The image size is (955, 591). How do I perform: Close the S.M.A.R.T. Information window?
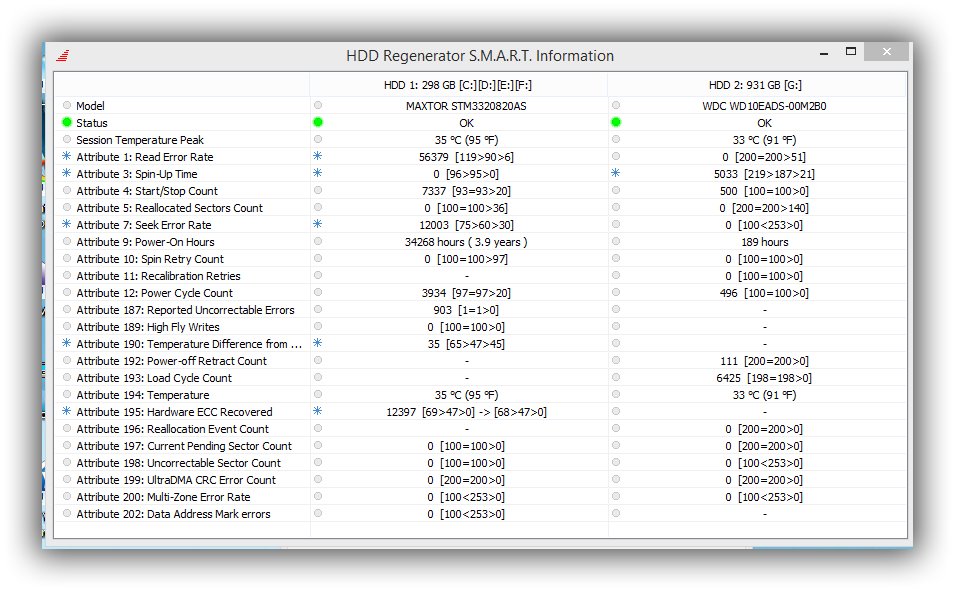pos(887,52)
